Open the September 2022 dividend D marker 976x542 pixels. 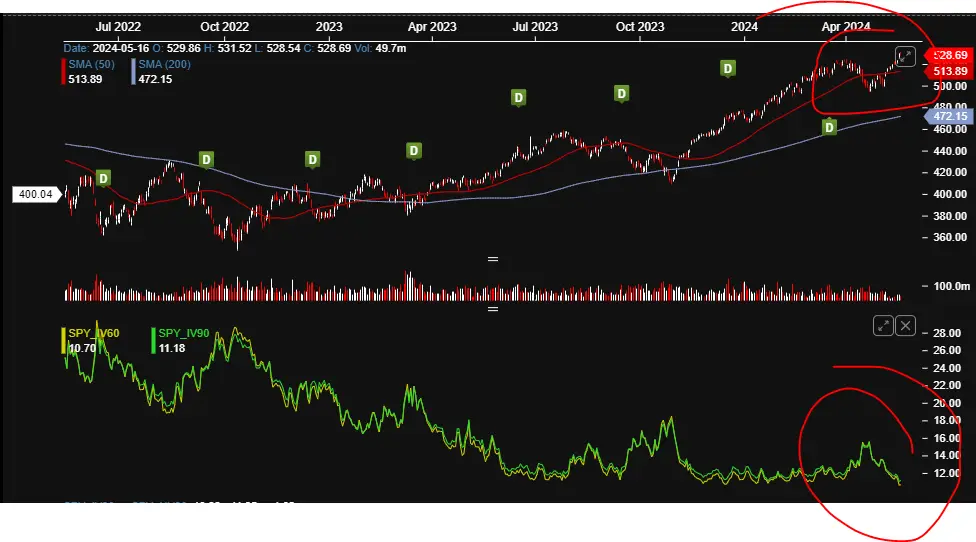pos(206,159)
